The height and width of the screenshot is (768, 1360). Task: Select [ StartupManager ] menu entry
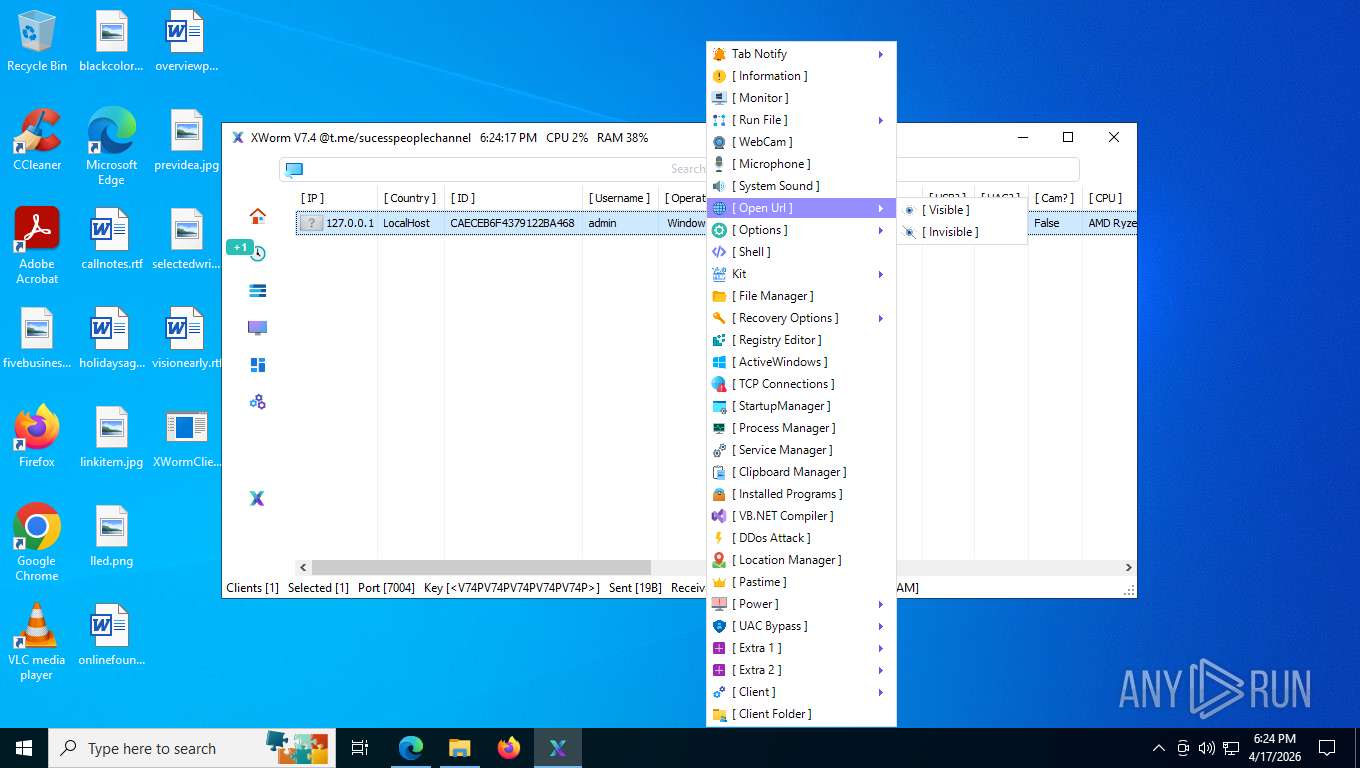point(801,406)
